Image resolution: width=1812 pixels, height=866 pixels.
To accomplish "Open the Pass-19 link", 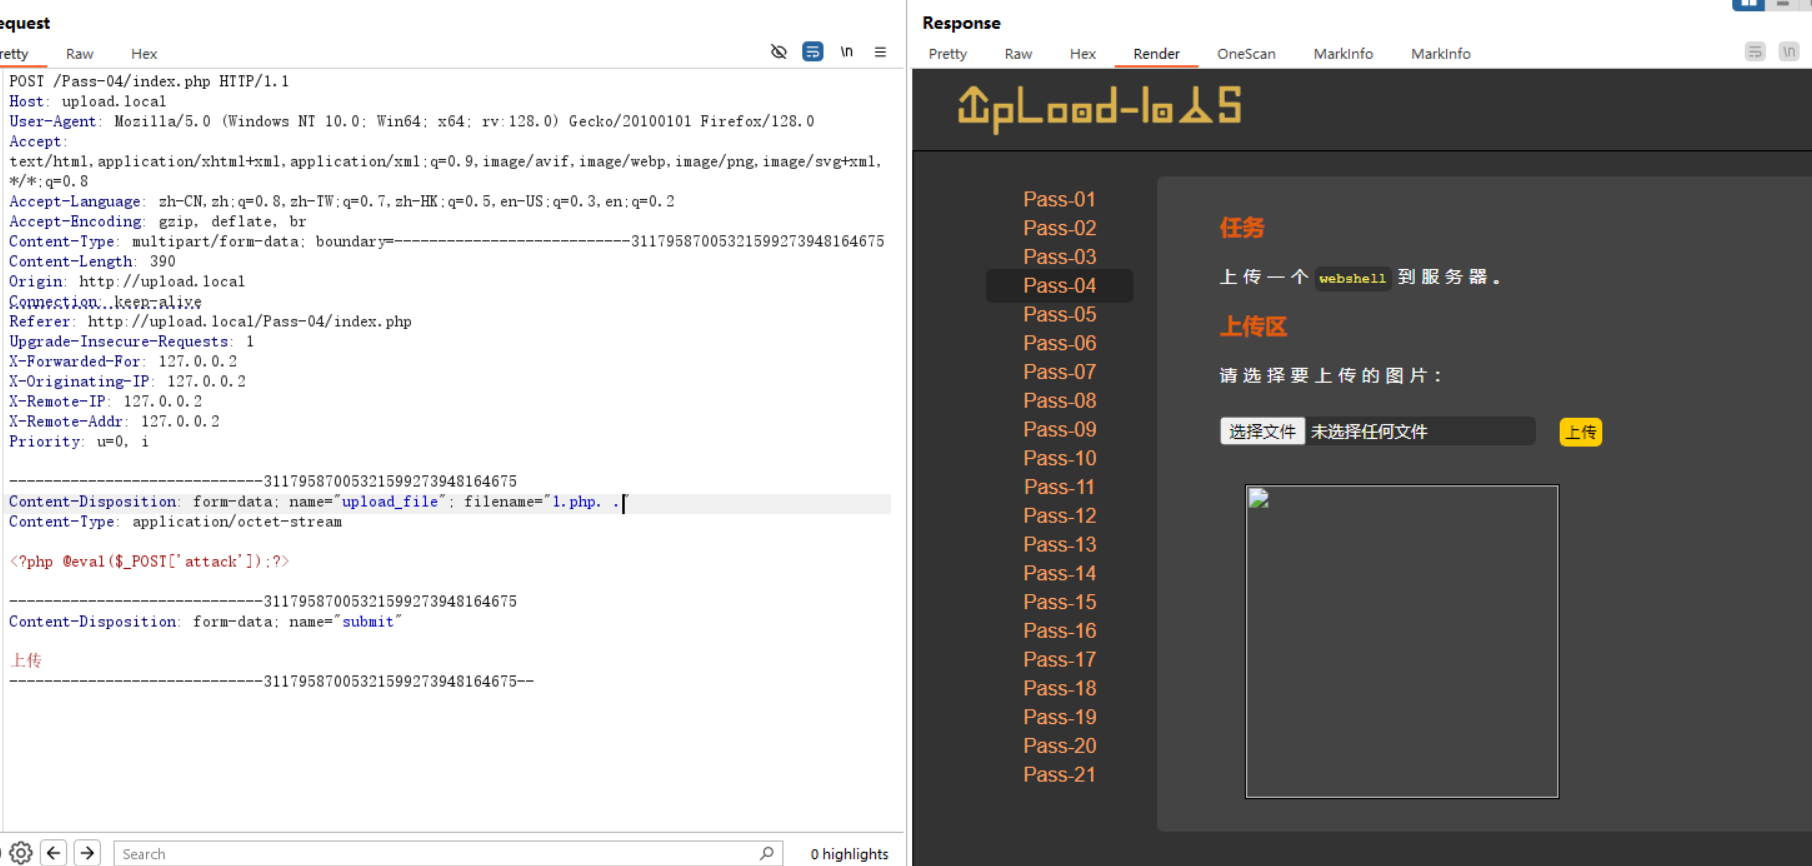I will [1060, 717].
